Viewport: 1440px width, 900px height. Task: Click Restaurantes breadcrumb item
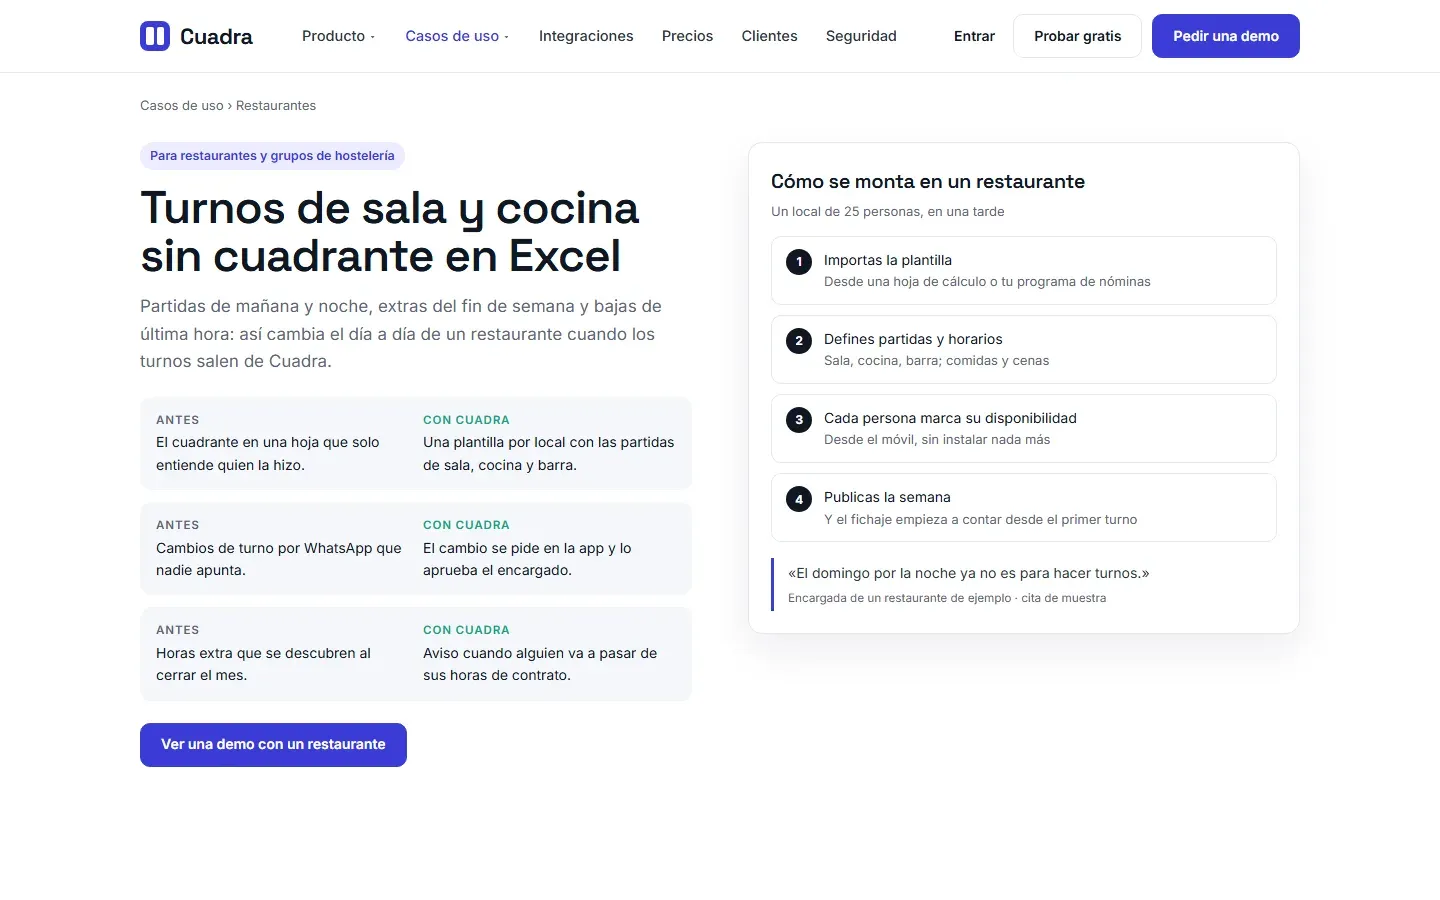pos(276,105)
